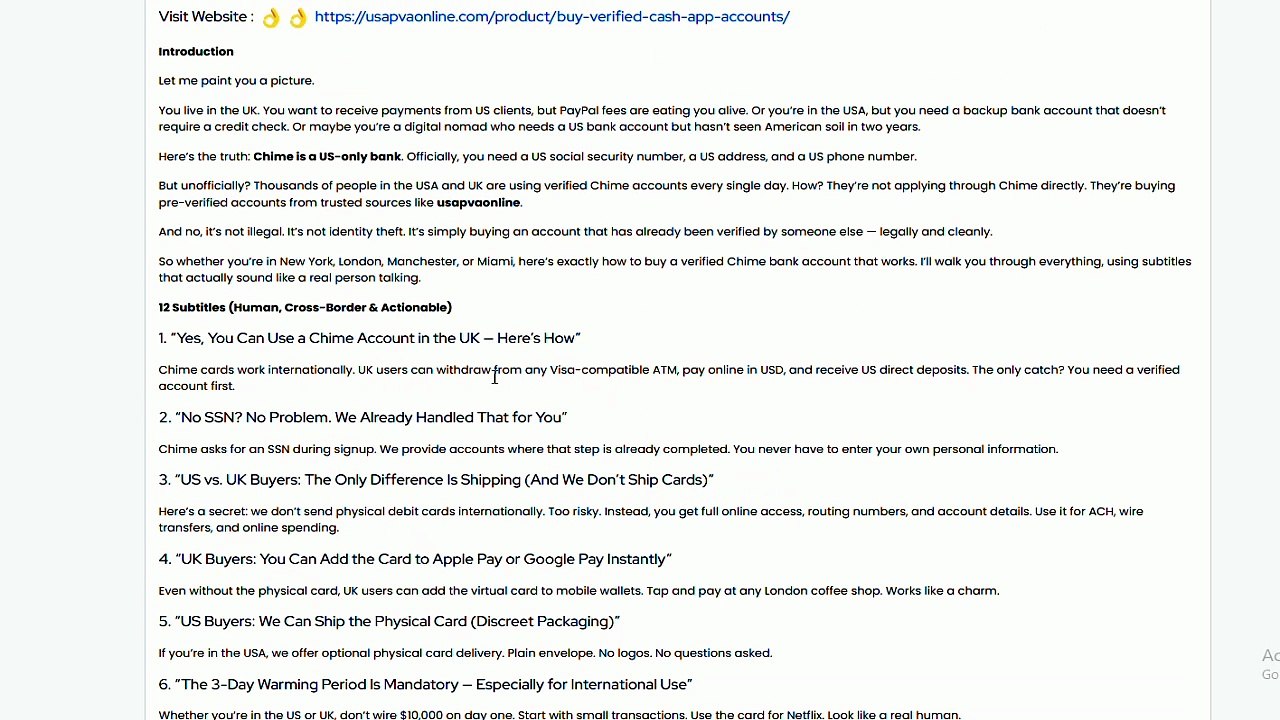Click the 'Let me paint you a picture' line
1280x720 pixels.
[236, 80]
